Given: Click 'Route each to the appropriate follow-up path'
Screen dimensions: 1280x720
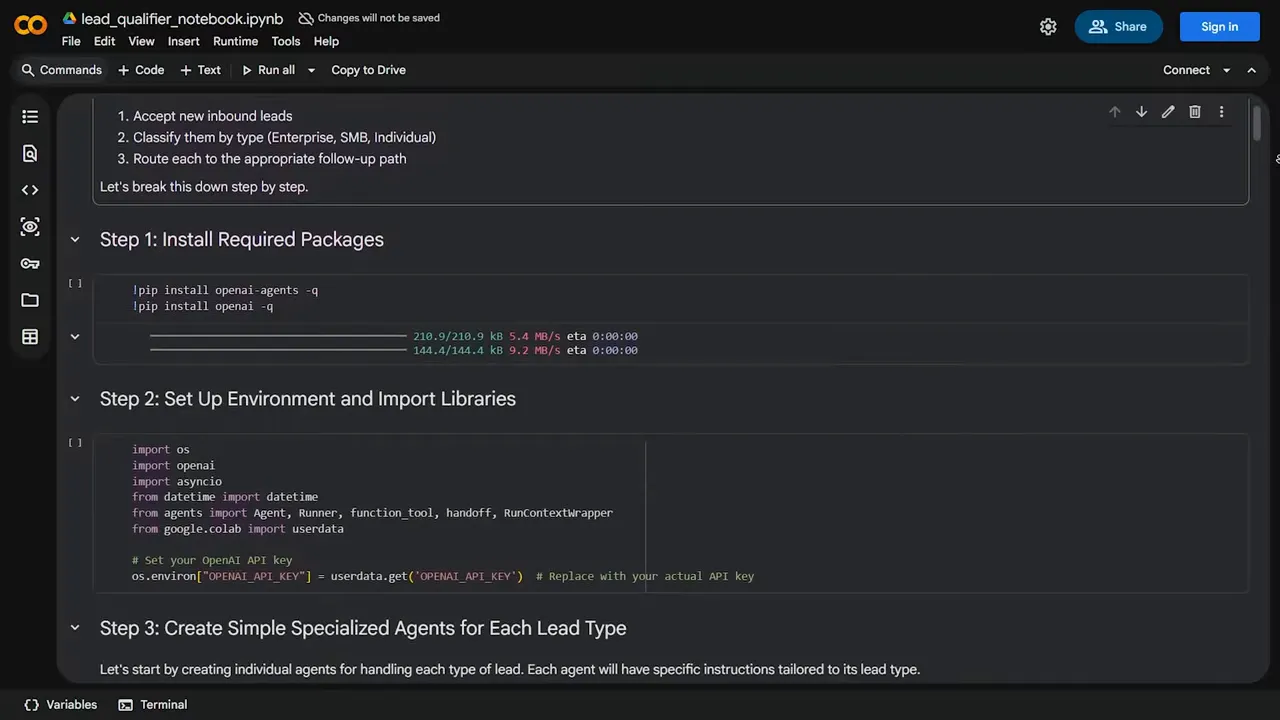Looking at the screenshot, I should (270, 158).
